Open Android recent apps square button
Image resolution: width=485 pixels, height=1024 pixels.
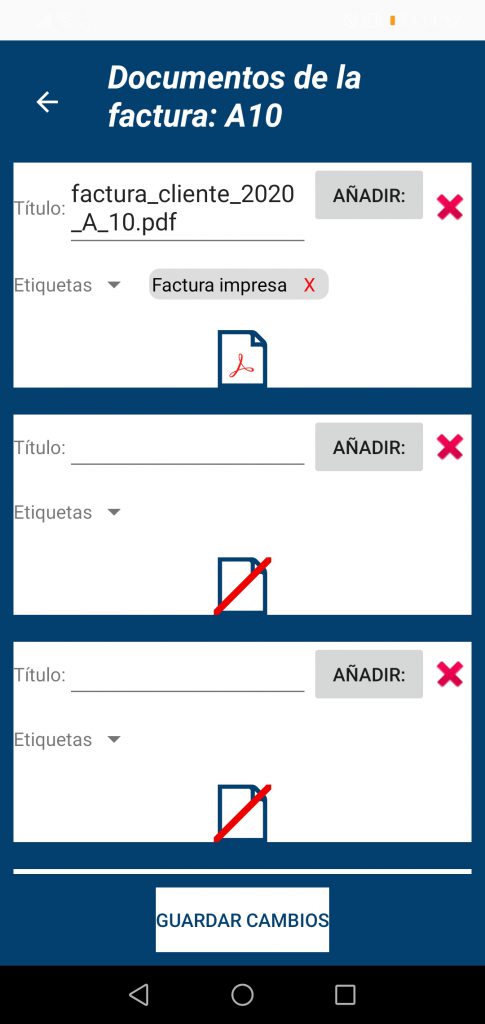pyautogui.click(x=345, y=995)
